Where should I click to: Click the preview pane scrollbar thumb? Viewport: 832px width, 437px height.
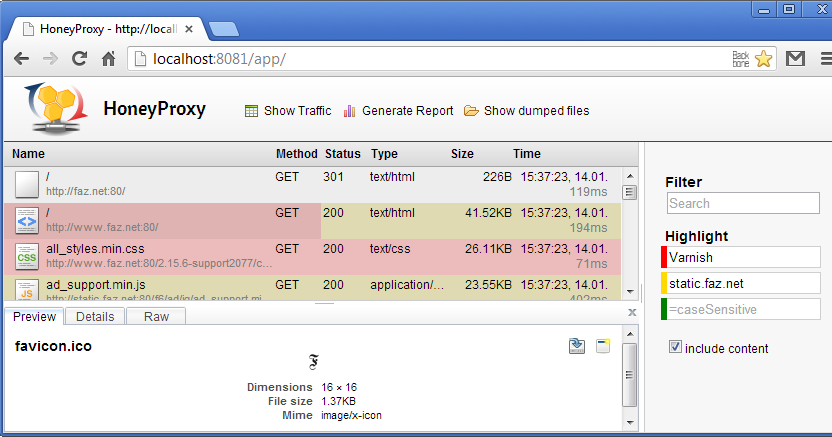pyautogui.click(x=630, y=374)
